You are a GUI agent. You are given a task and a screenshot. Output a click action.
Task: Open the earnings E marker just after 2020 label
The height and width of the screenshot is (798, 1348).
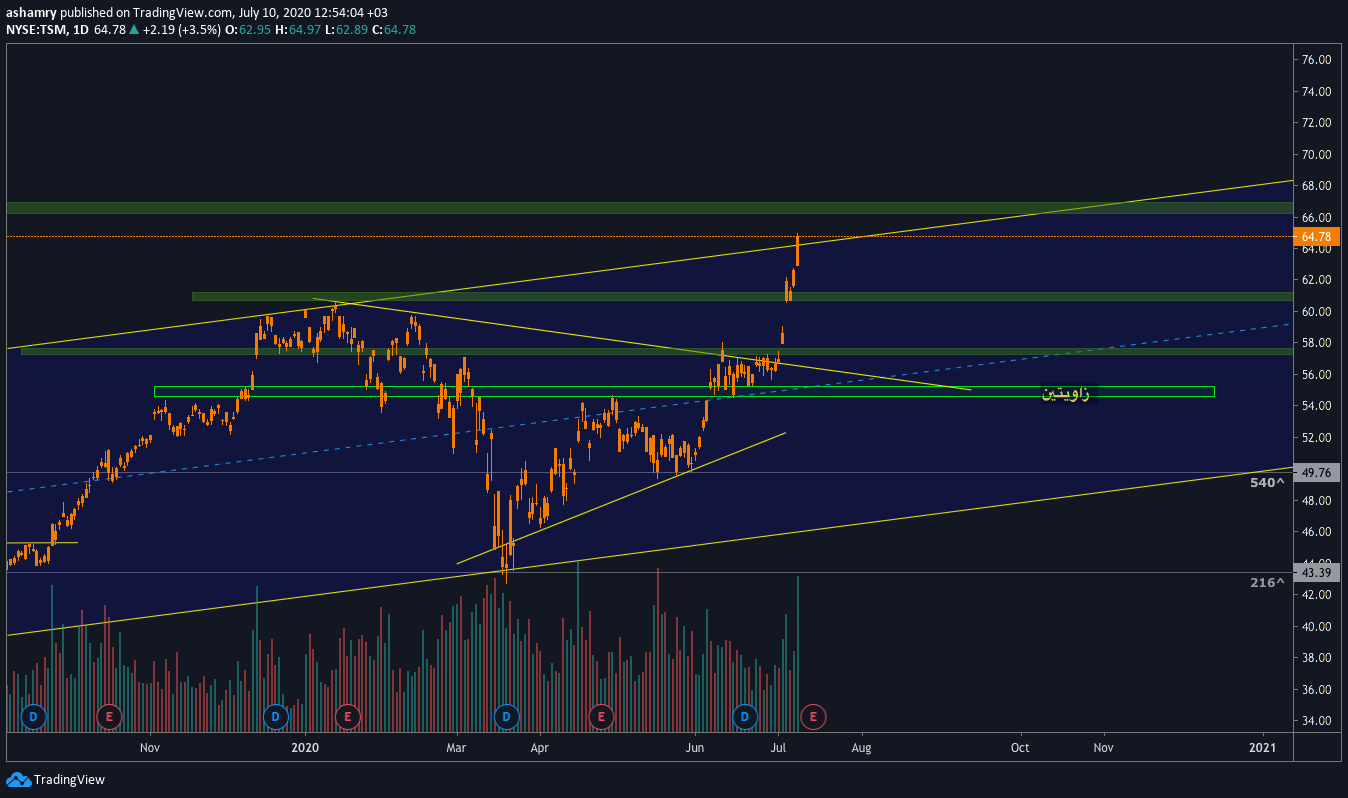pos(347,716)
